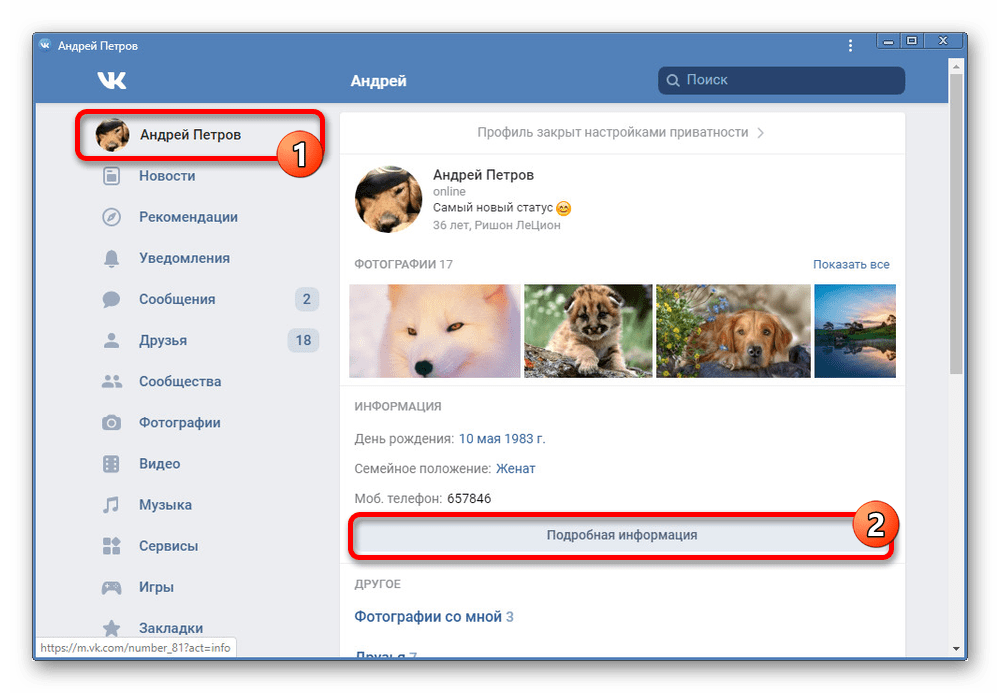1000x693 pixels.
Task: Click the Сообщения speech bubble icon
Action: (111, 299)
